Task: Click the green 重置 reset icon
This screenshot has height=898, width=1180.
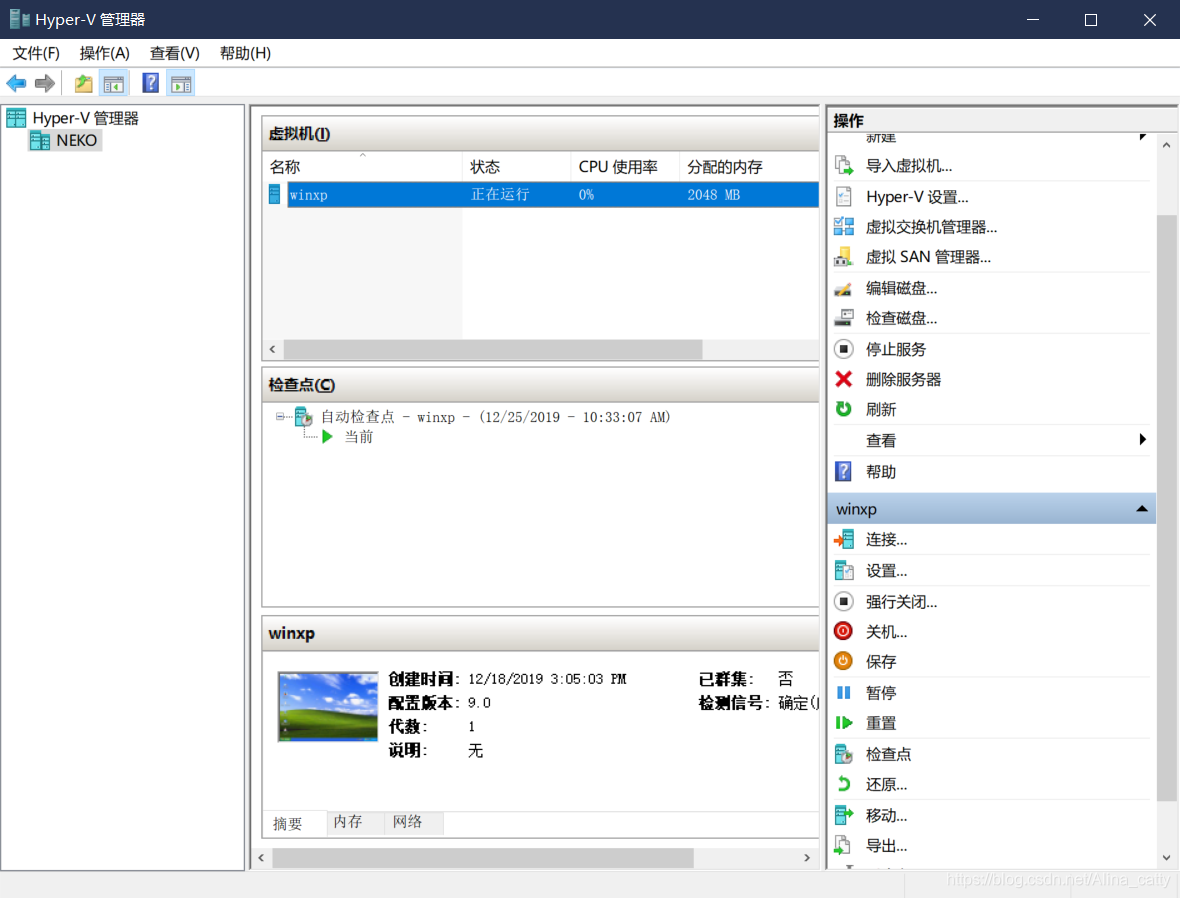Action: 844,723
